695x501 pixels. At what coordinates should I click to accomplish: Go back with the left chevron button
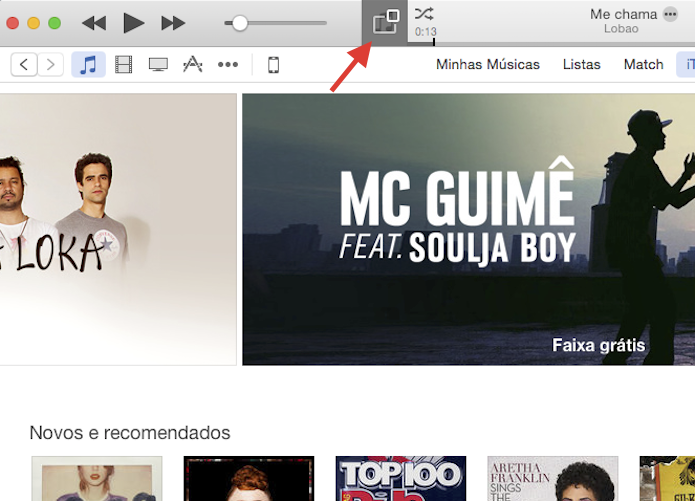(24, 65)
